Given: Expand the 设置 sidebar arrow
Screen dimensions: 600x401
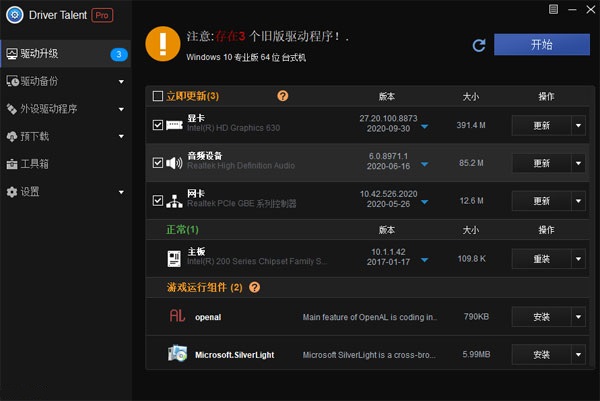Looking at the screenshot, I should point(121,192).
